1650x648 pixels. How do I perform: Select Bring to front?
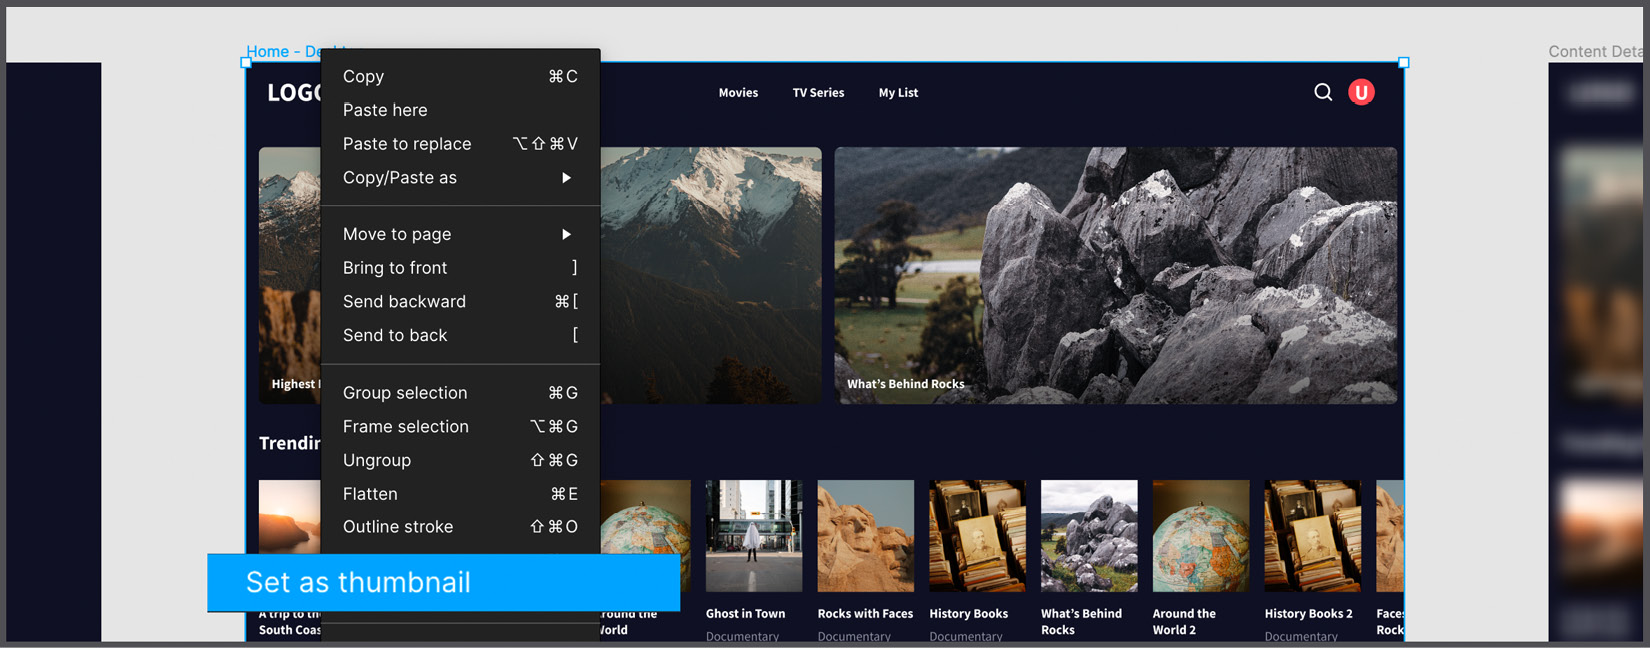[460, 268]
